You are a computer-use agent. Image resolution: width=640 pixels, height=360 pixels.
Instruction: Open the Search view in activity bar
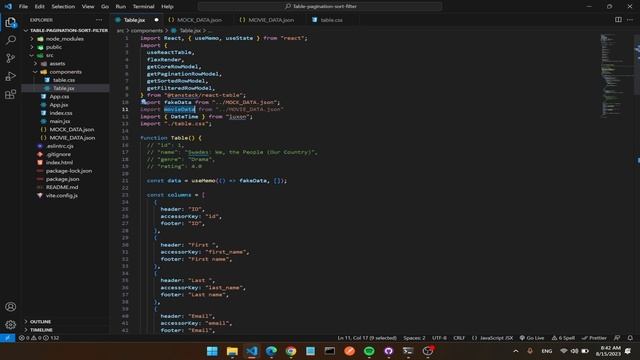[x=11, y=40]
